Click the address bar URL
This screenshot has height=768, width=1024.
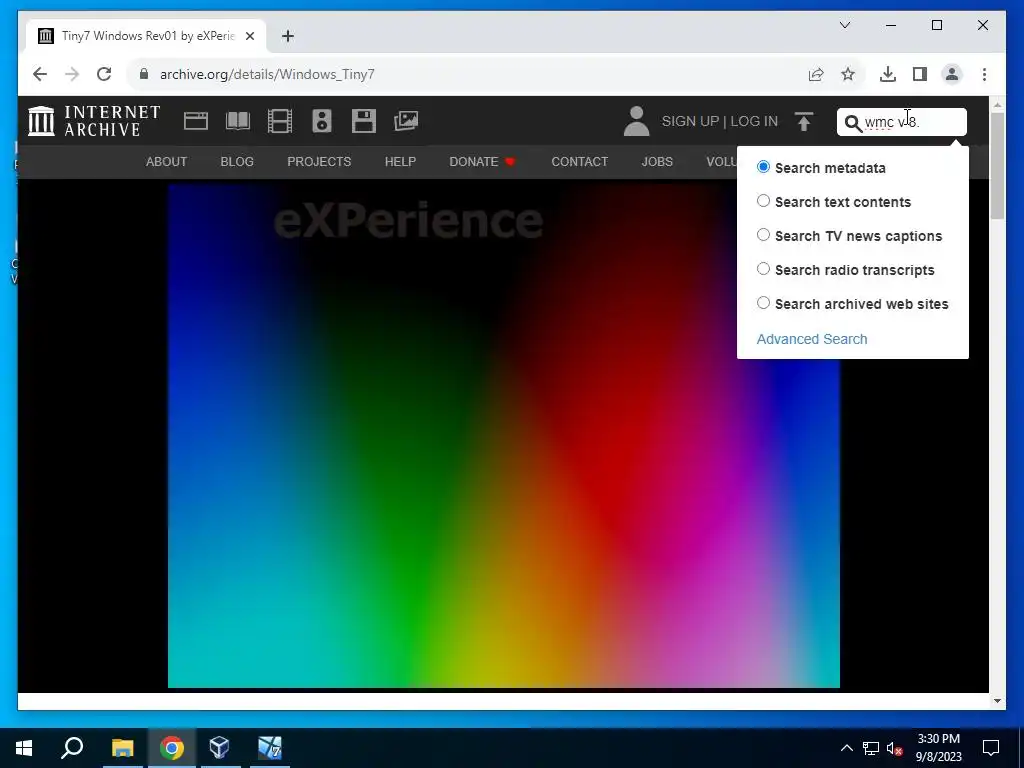267,74
